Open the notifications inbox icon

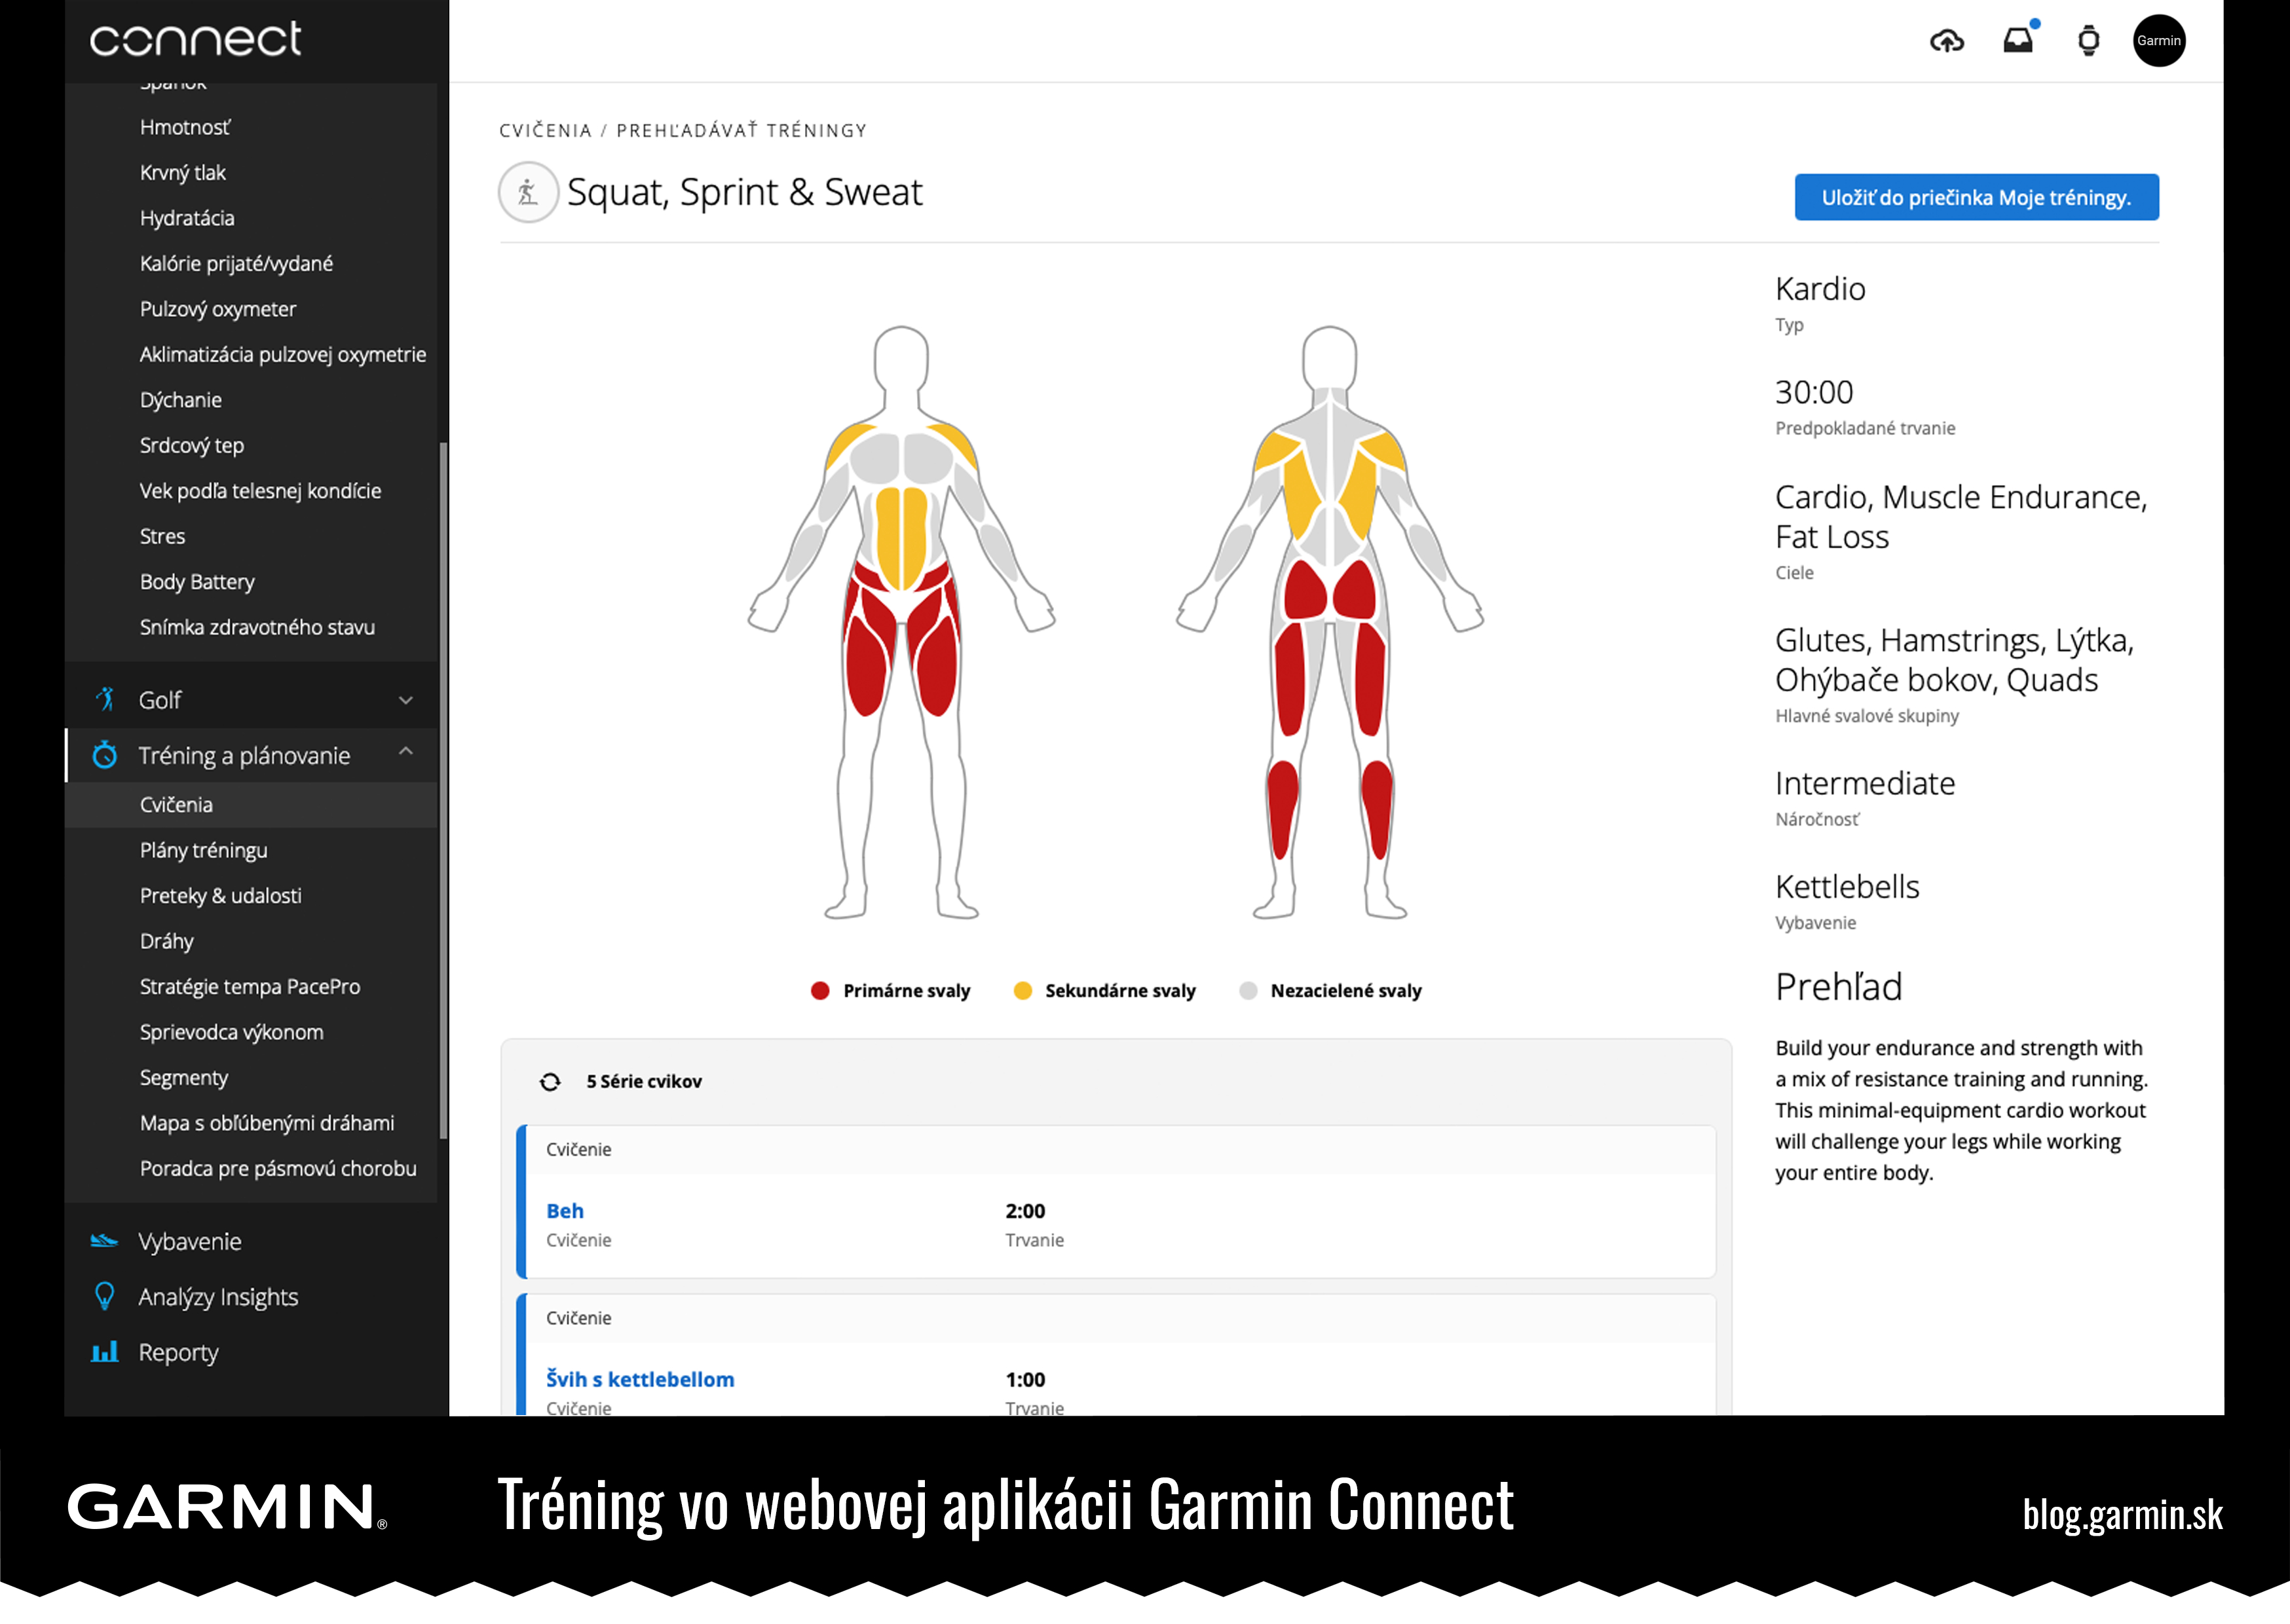point(2019,39)
